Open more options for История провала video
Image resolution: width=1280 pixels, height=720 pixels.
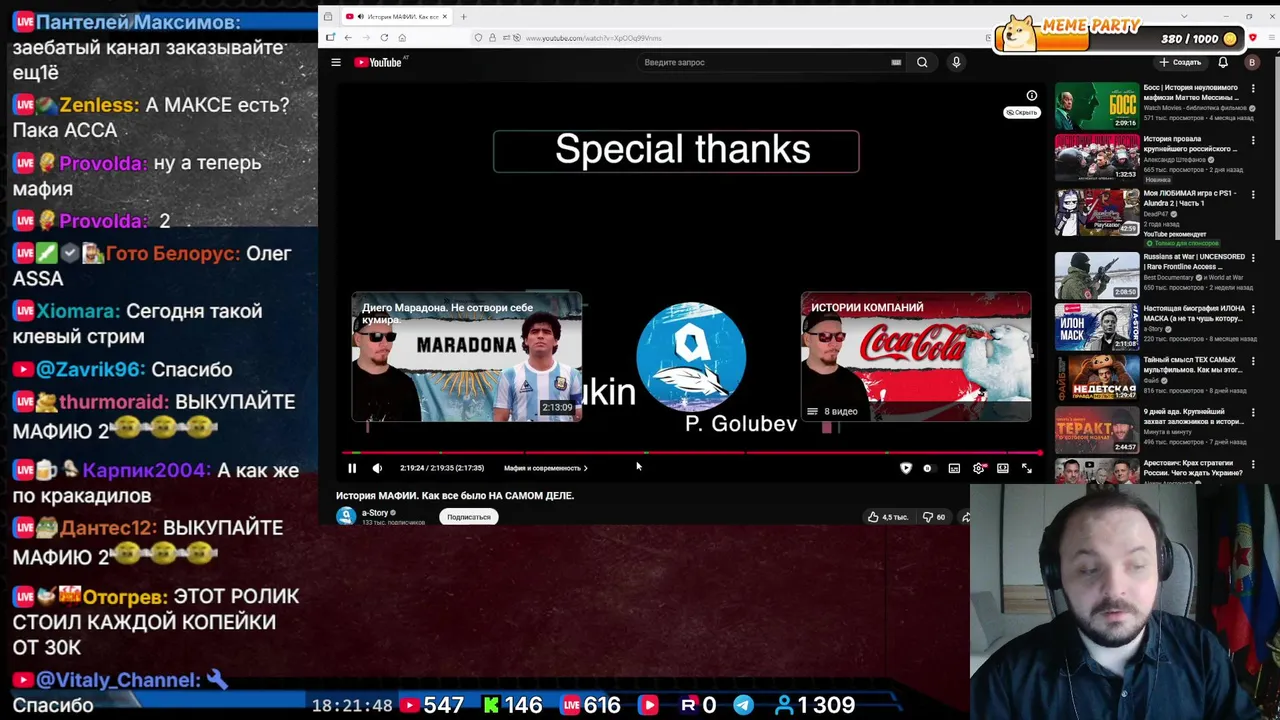1253,141
